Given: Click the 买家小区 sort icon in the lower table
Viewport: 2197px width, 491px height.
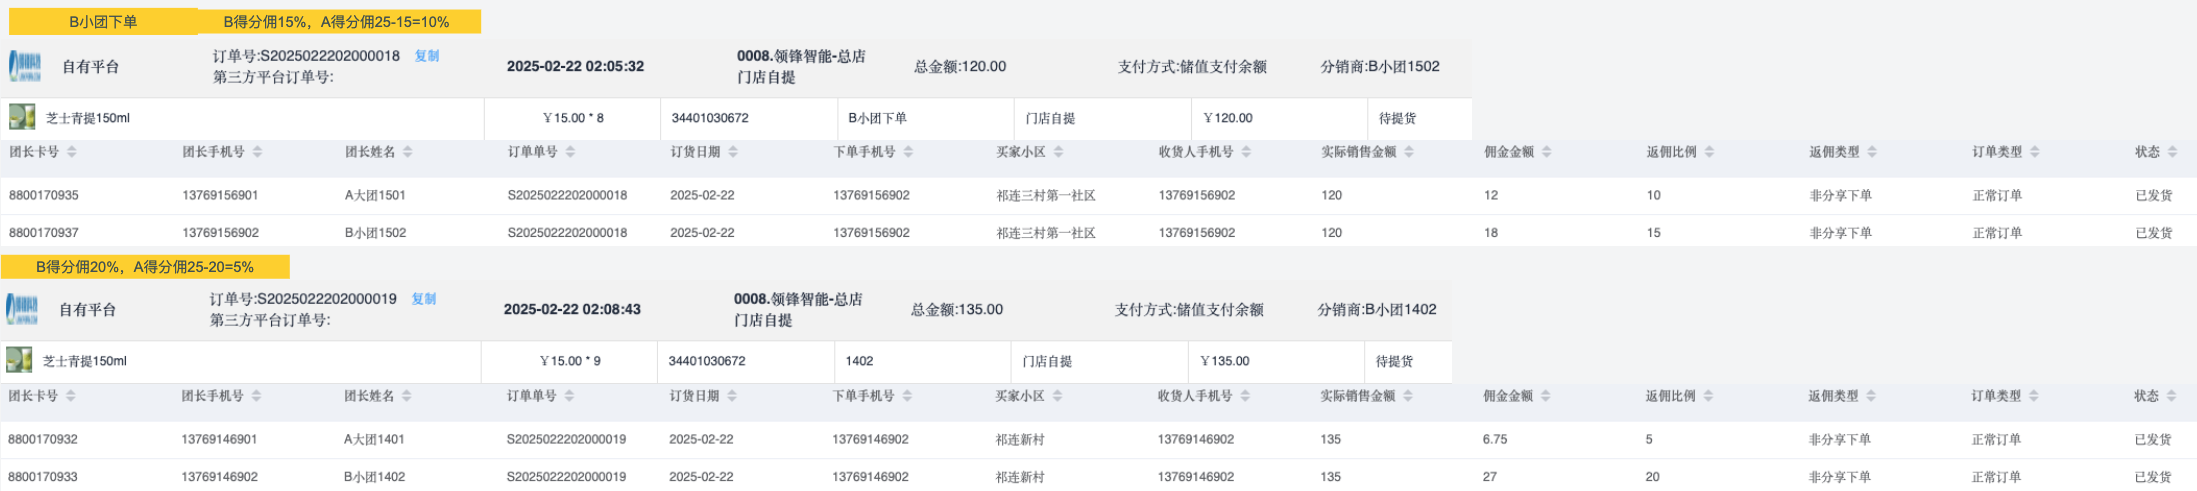Looking at the screenshot, I should click(1057, 396).
